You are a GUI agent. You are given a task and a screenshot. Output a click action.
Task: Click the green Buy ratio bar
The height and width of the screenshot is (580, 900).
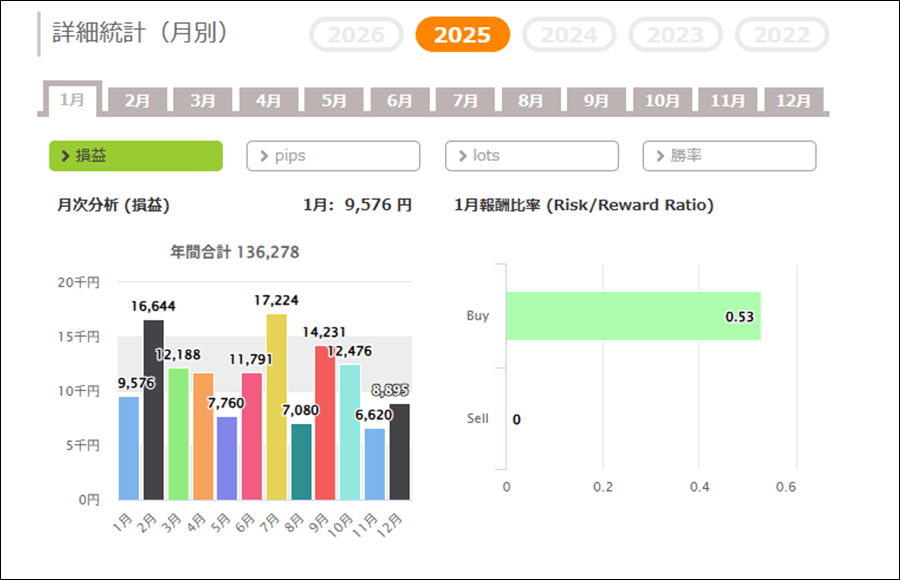pos(632,316)
